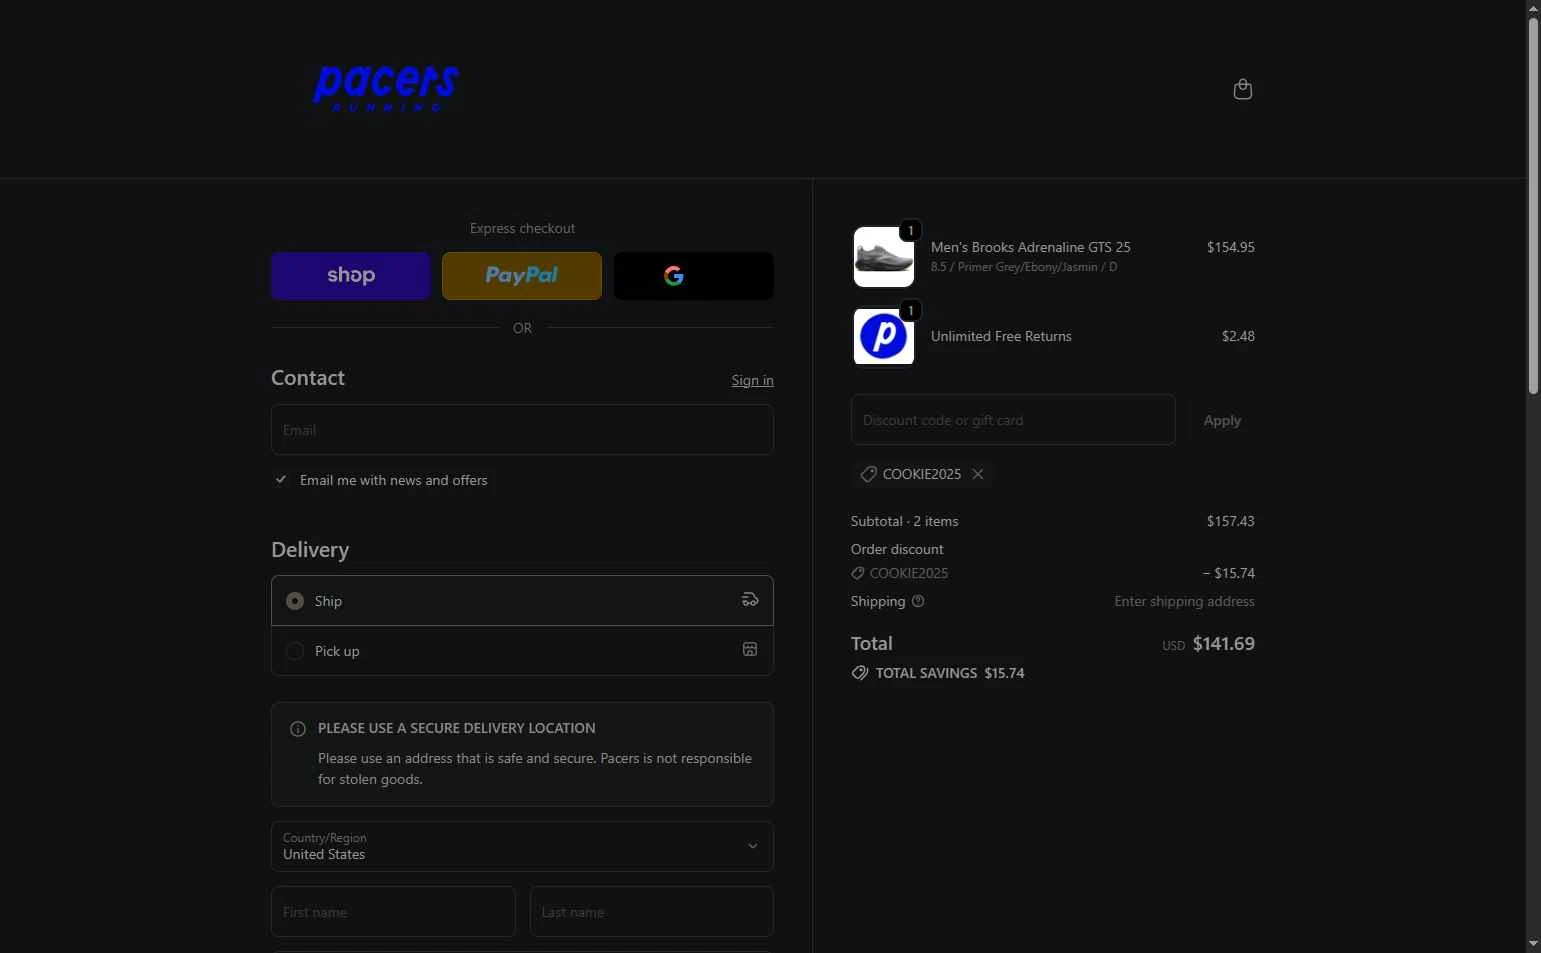1541x953 pixels.
Task: Click the vertical page scrollbar thumb
Action: [1533, 205]
